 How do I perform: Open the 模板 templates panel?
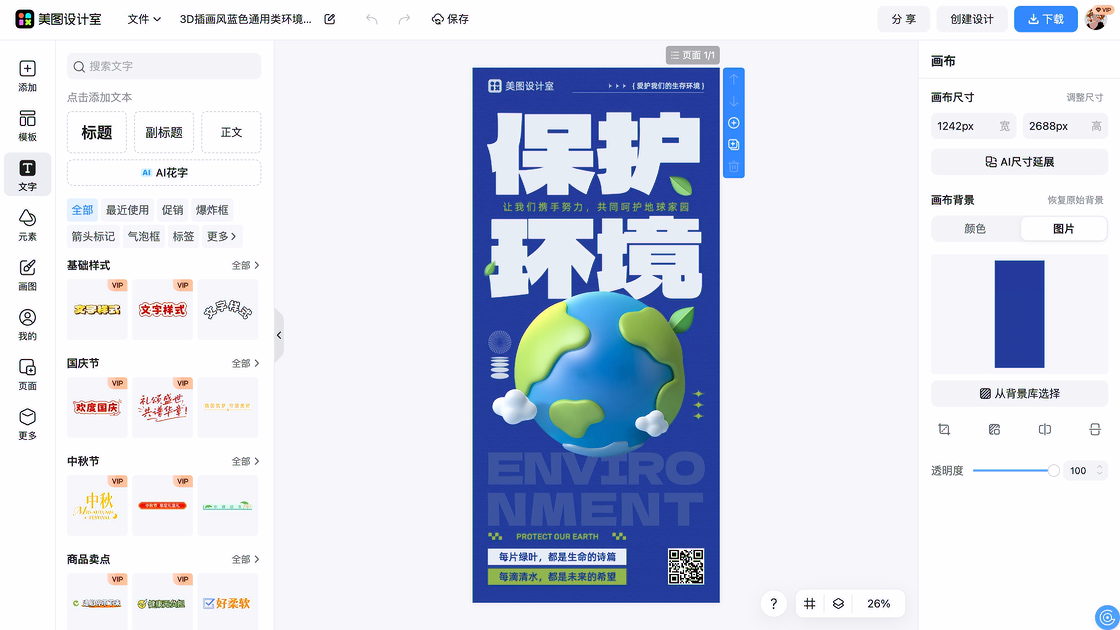pyautogui.click(x=27, y=126)
